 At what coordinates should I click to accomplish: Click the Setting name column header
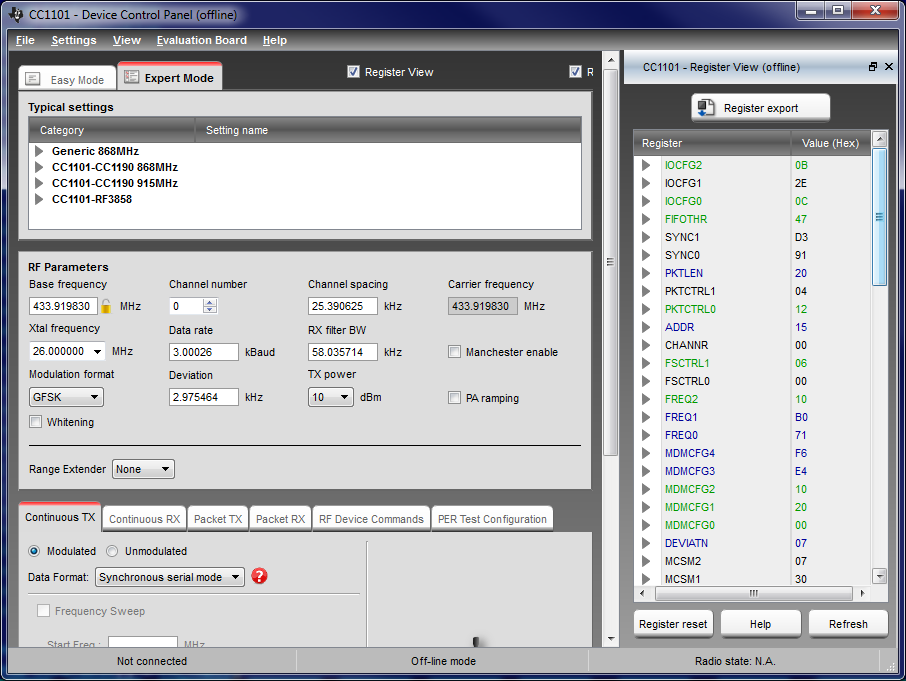point(388,130)
